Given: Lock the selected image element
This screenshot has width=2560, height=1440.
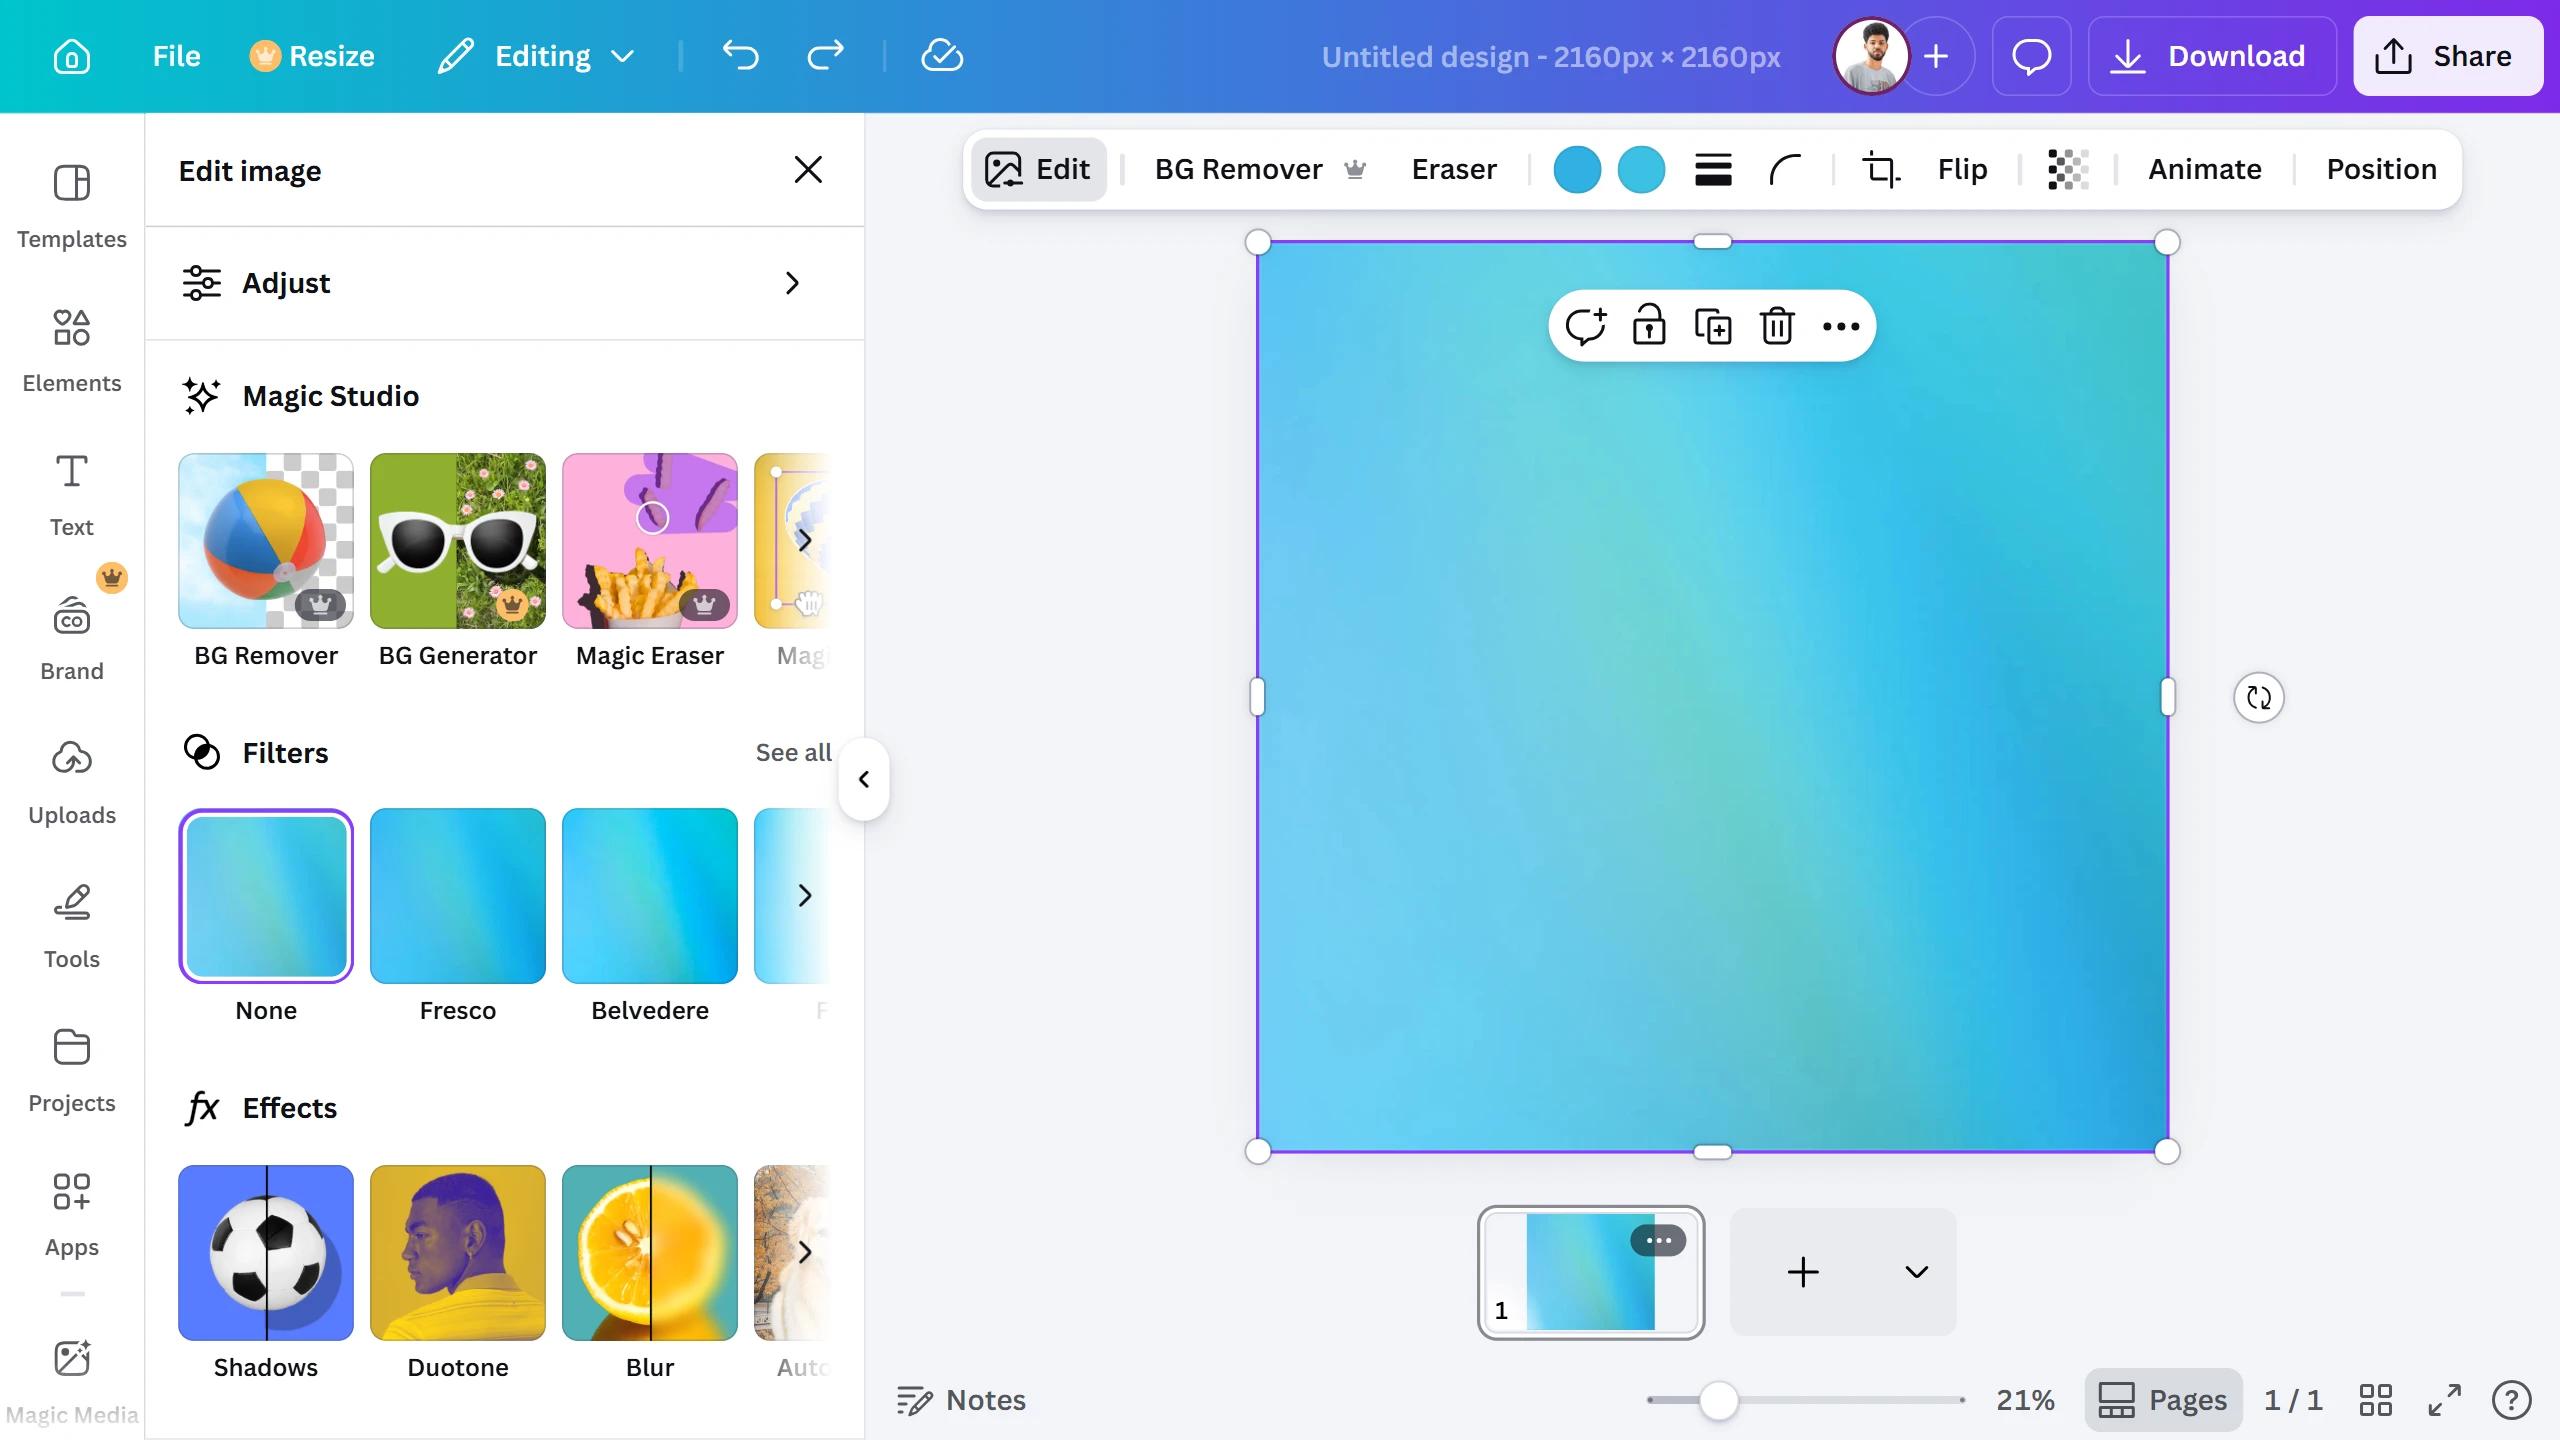Looking at the screenshot, I should click(x=1649, y=326).
